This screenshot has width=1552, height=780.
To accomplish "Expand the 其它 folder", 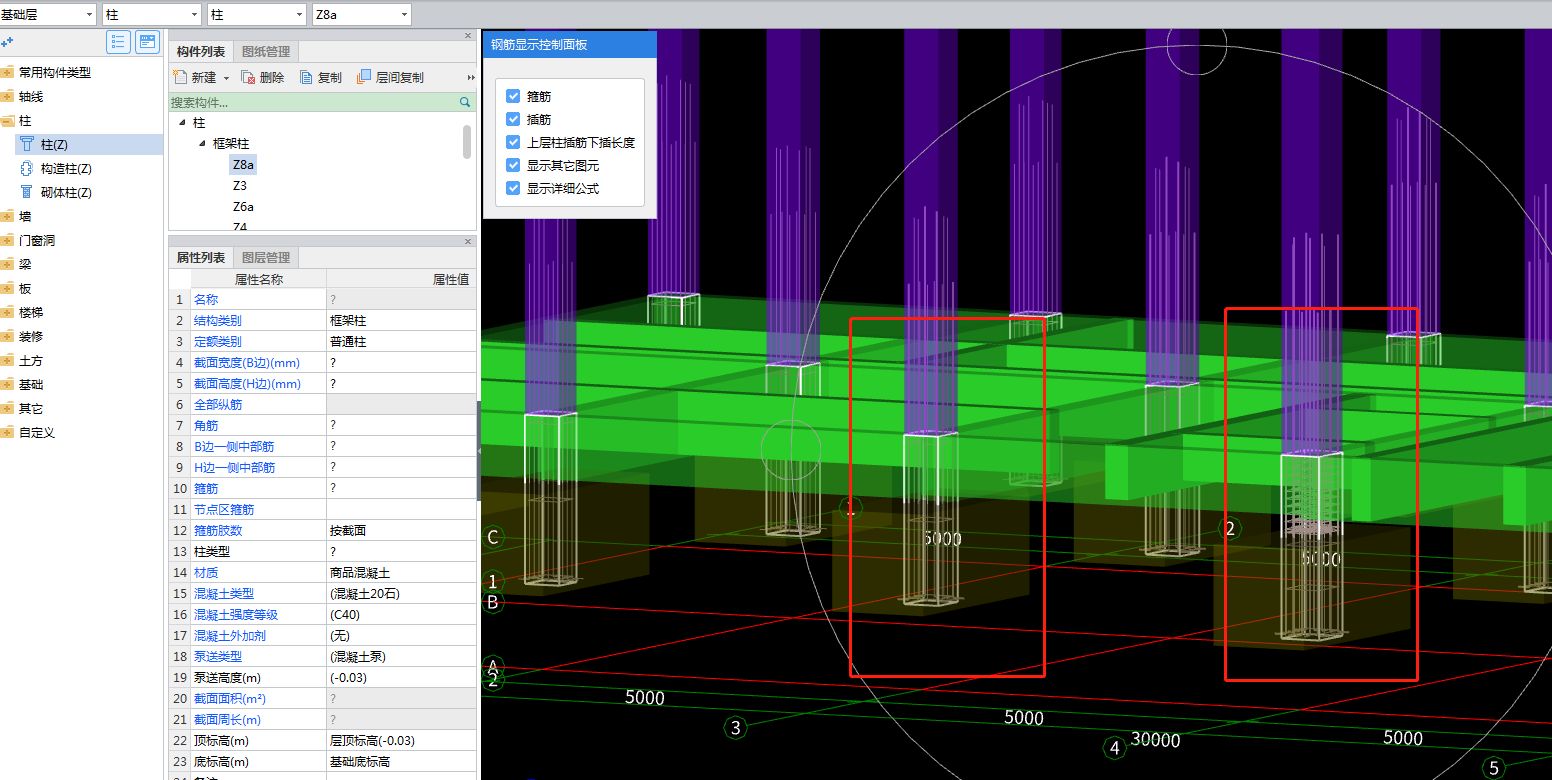I will [x=7, y=408].
